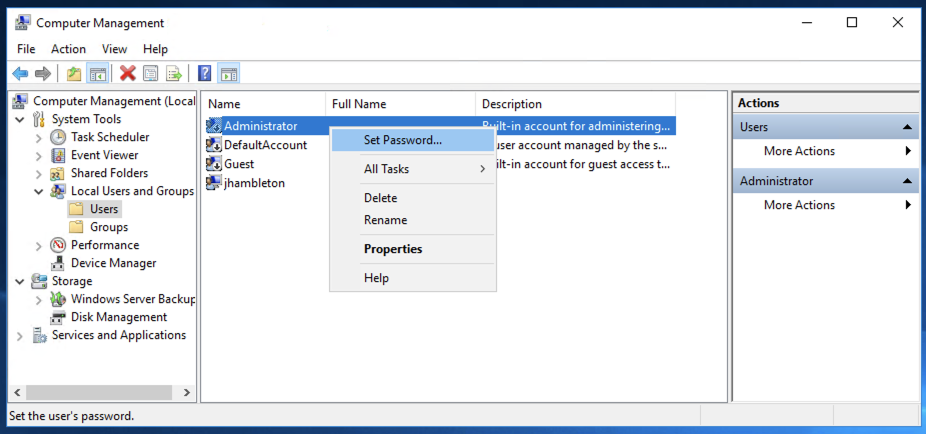Click the Properties toolbar icon
The height and width of the screenshot is (434, 926).
(151, 74)
